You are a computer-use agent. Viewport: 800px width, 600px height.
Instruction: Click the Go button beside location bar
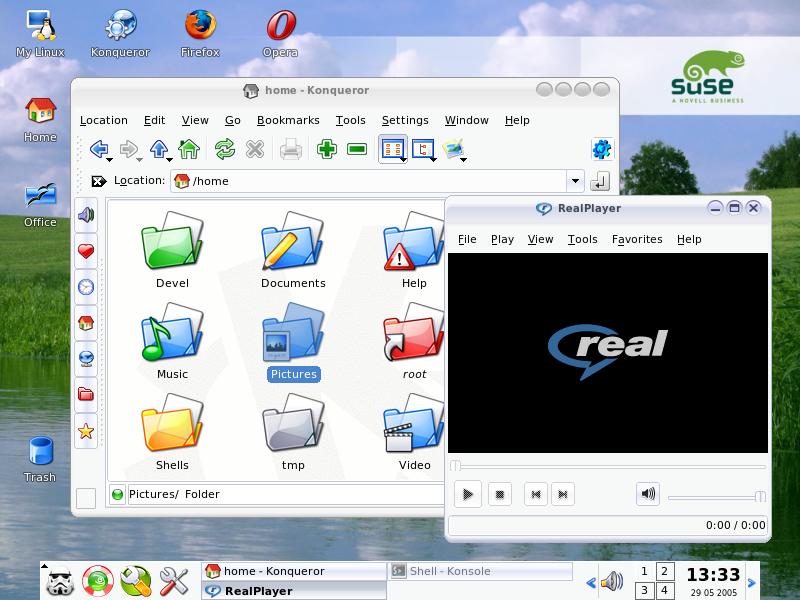coord(600,181)
